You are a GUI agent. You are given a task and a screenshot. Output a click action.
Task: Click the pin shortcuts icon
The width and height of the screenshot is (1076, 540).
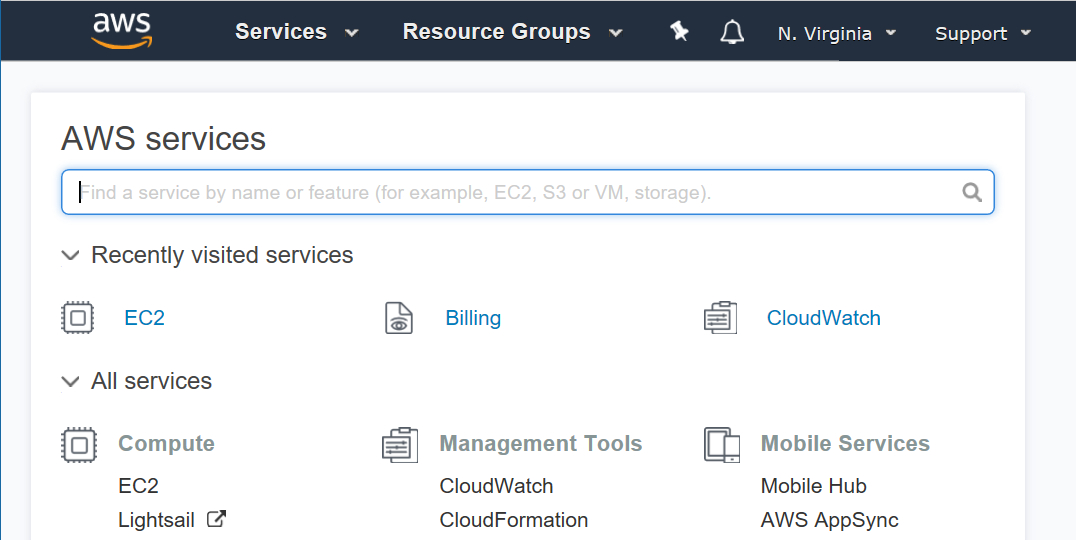click(x=679, y=31)
